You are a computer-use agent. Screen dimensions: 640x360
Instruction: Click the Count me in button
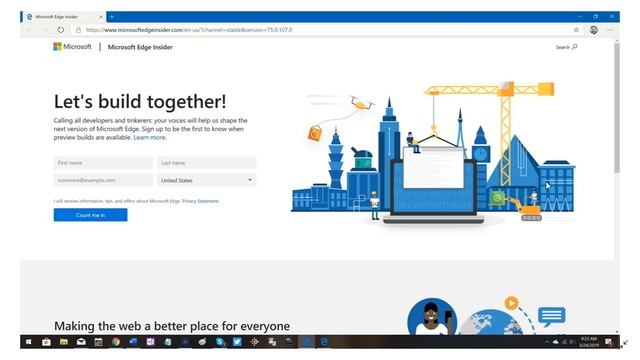91,215
